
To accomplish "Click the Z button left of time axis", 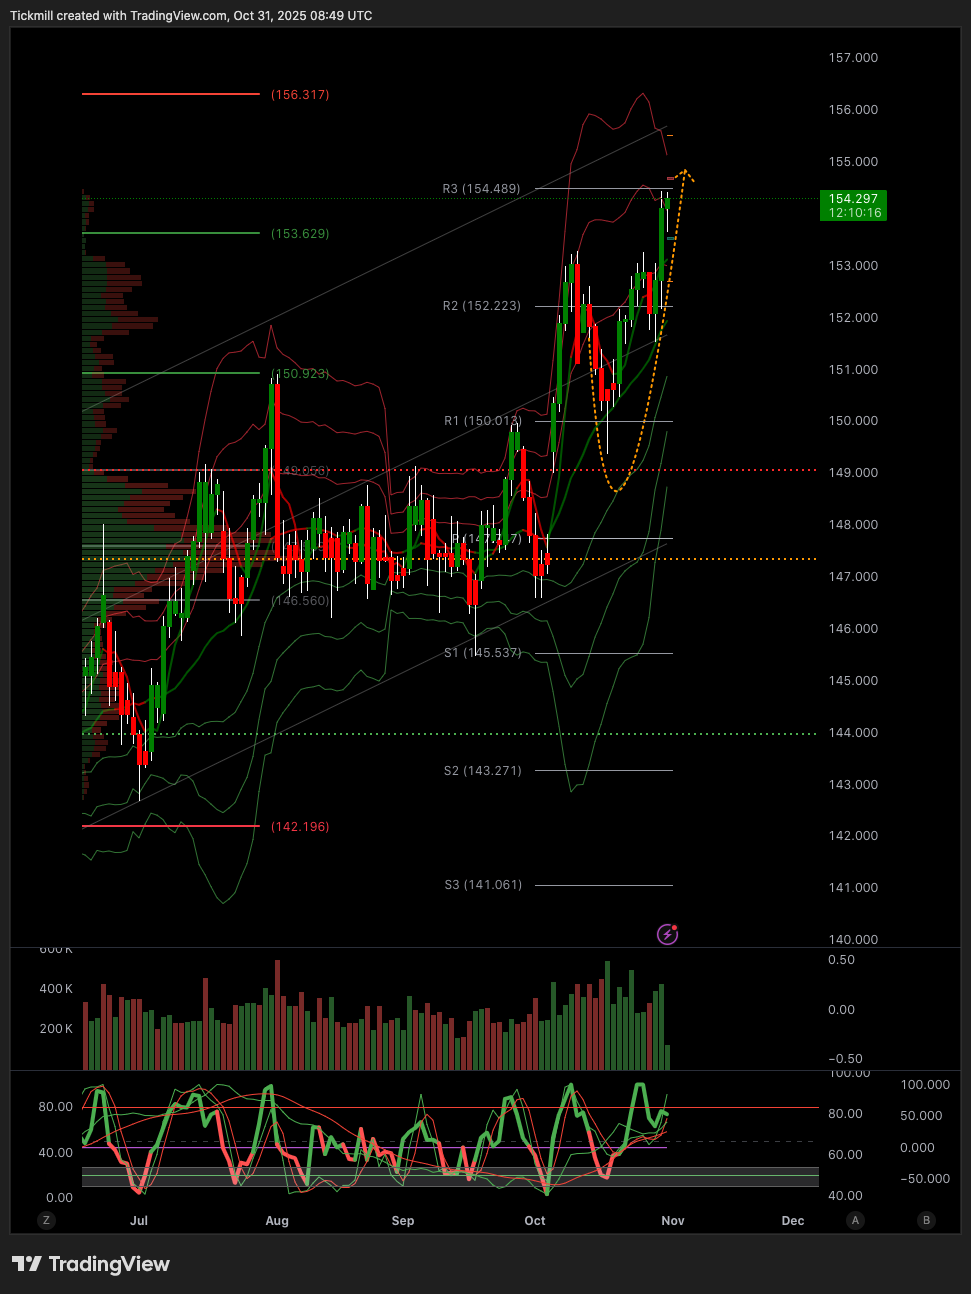I will coord(45,1220).
